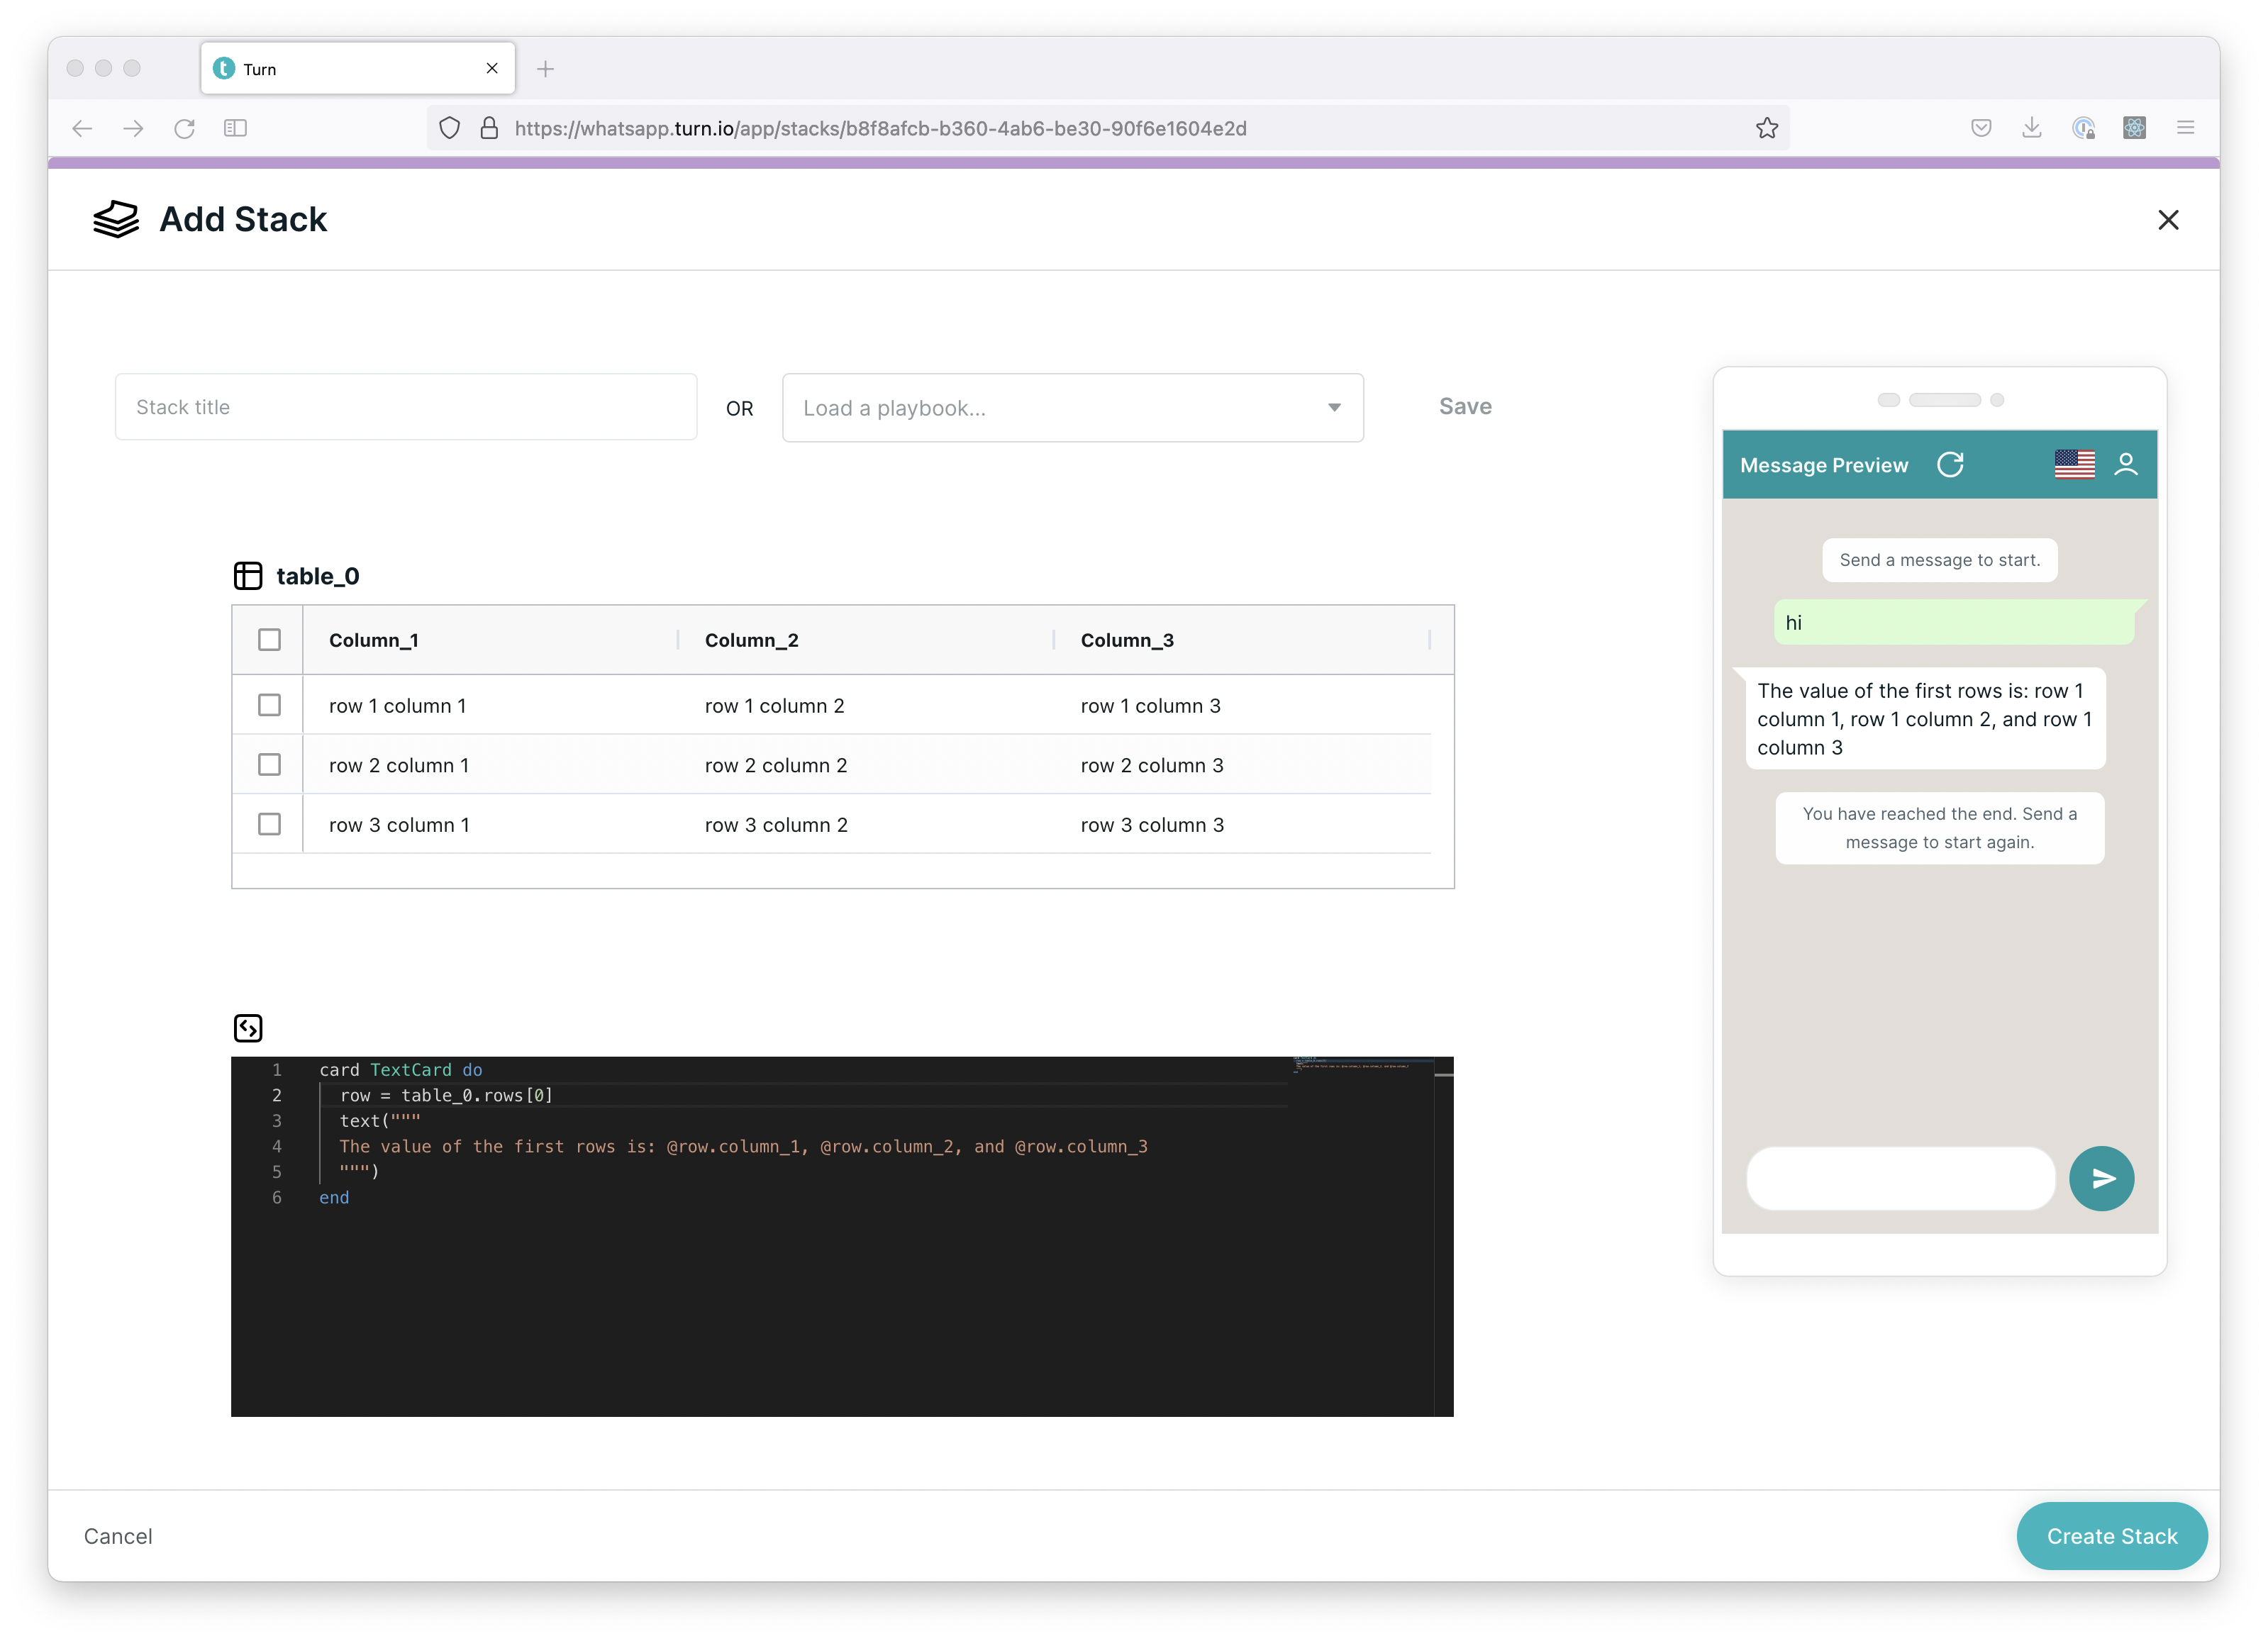
Task: Send the preview message with arrow button
Action: pyautogui.click(x=2101, y=1178)
